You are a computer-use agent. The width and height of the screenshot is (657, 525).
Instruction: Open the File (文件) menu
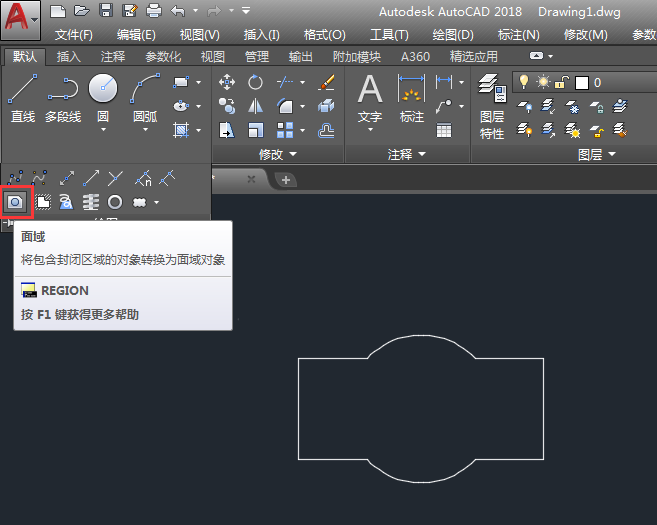point(73,35)
